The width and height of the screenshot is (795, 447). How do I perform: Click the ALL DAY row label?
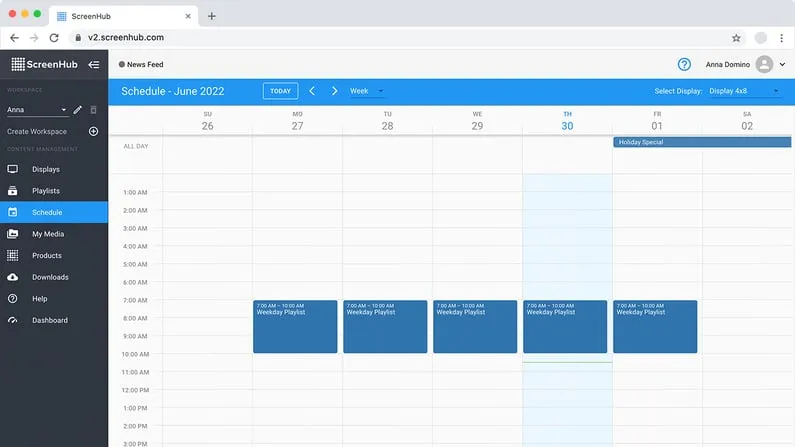coord(136,146)
